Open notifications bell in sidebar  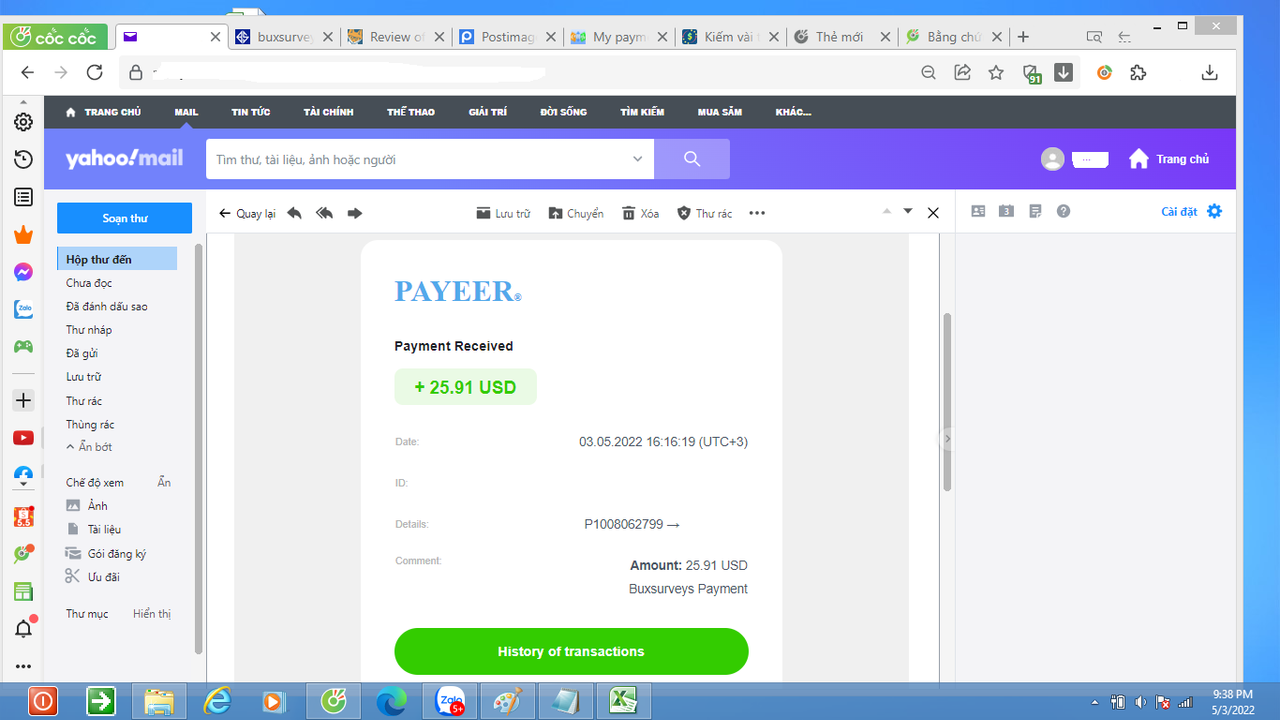click(x=23, y=628)
